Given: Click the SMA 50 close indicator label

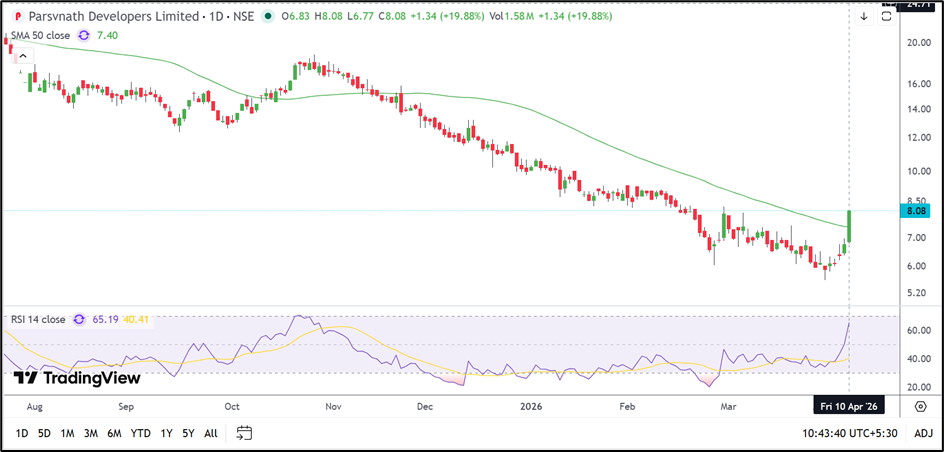Looking at the screenshot, I should pyautogui.click(x=40, y=35).
